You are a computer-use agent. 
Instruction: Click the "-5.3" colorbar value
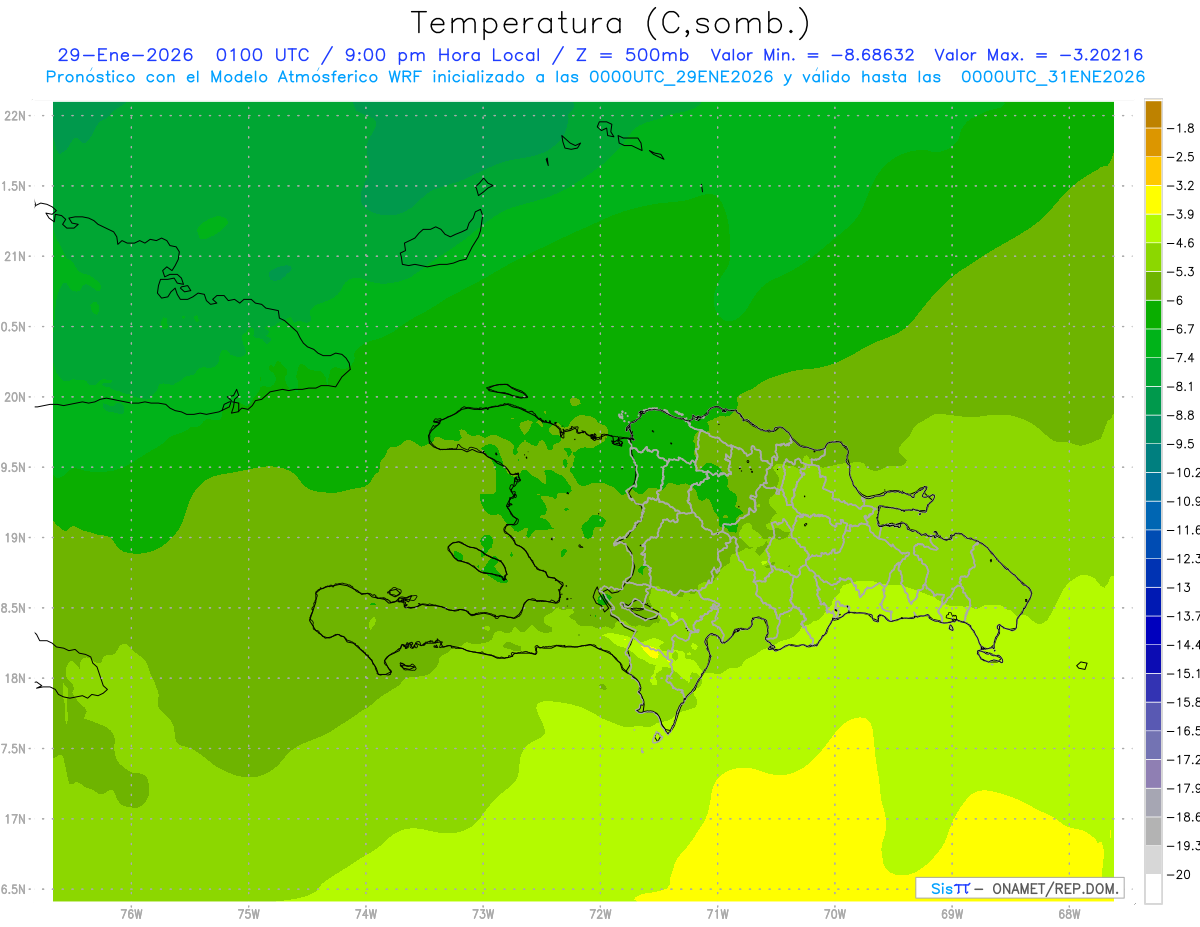[1181, 271]
